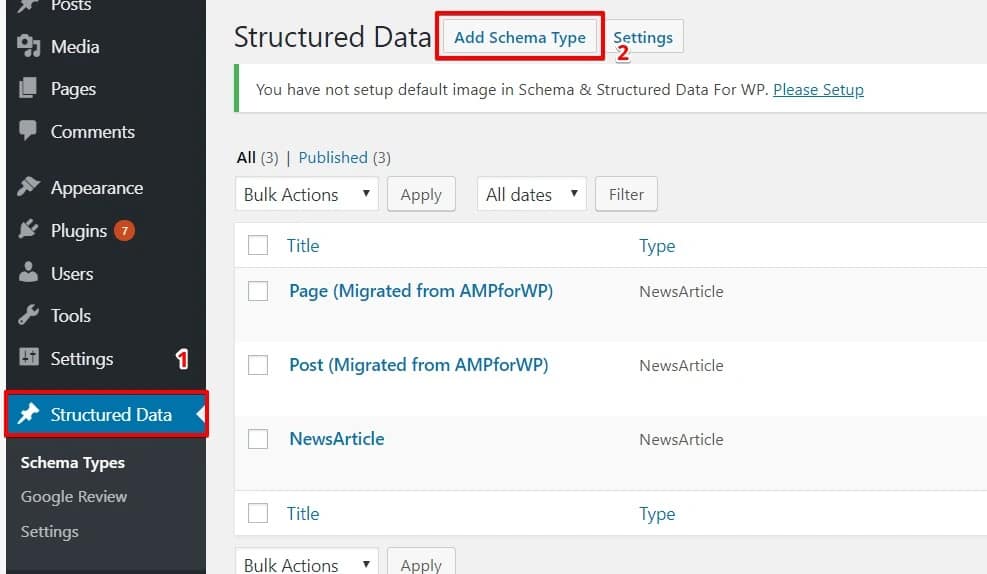Open Users in the admin menu
Image resolution: width=987 pixels, height=574 pixels.
click(x=72, y=273)
